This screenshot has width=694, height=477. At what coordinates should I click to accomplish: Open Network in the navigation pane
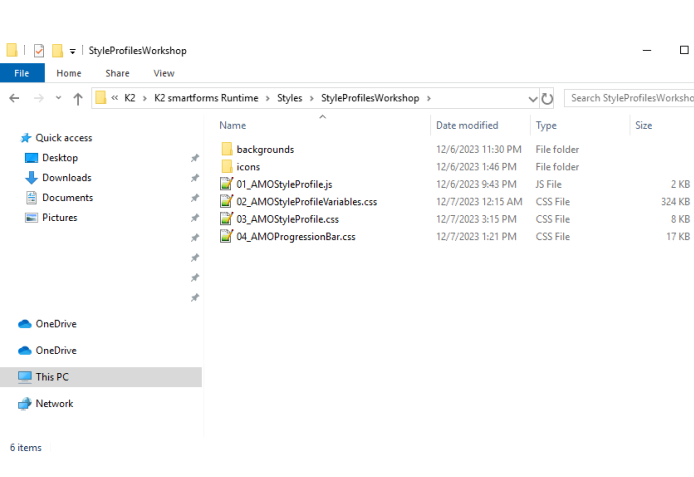54,404
